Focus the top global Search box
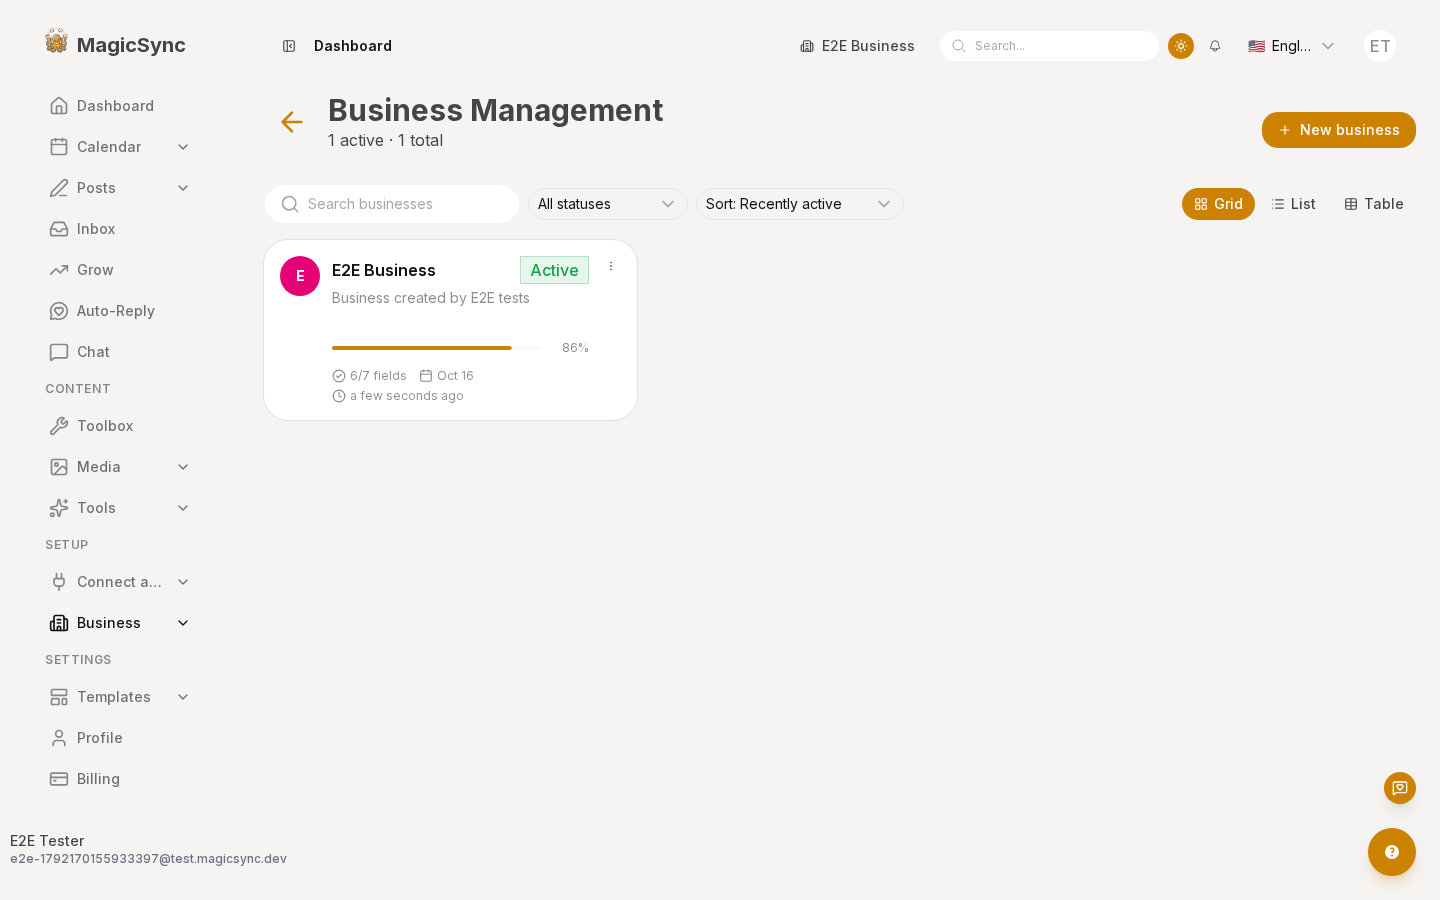1440x900 pixels. [x=1049, y=46]
